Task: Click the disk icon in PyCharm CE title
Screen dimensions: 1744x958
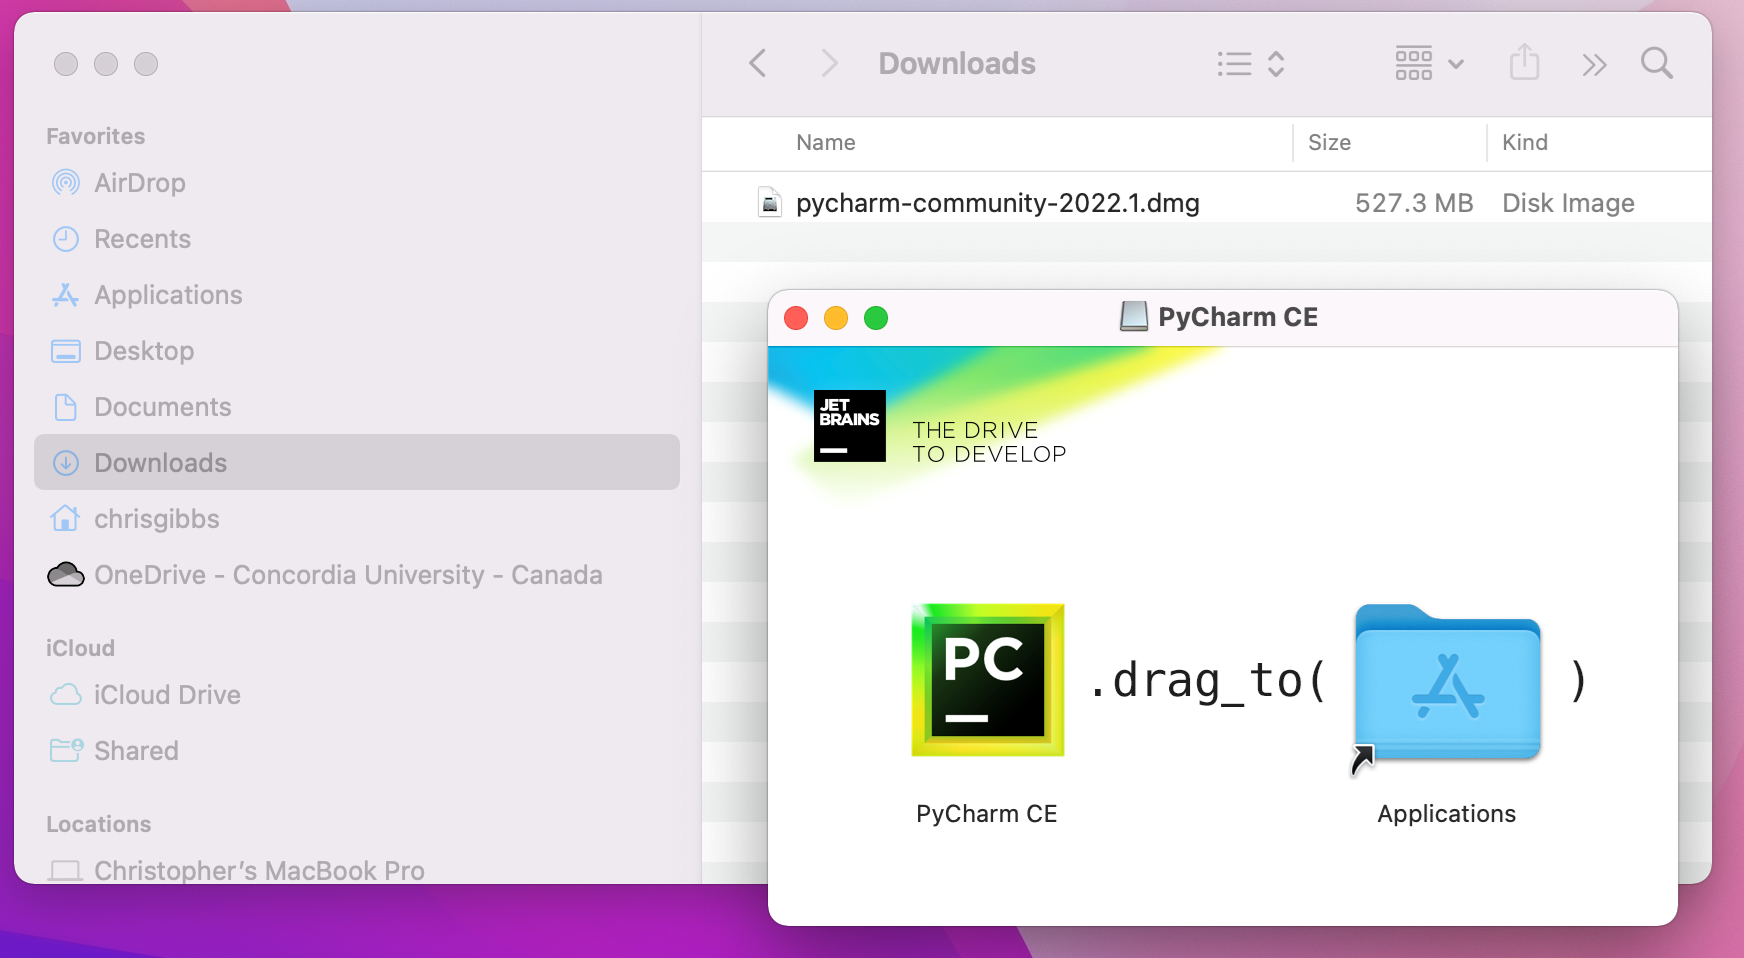Action: pyautogui.click(x=1133, y=317)
